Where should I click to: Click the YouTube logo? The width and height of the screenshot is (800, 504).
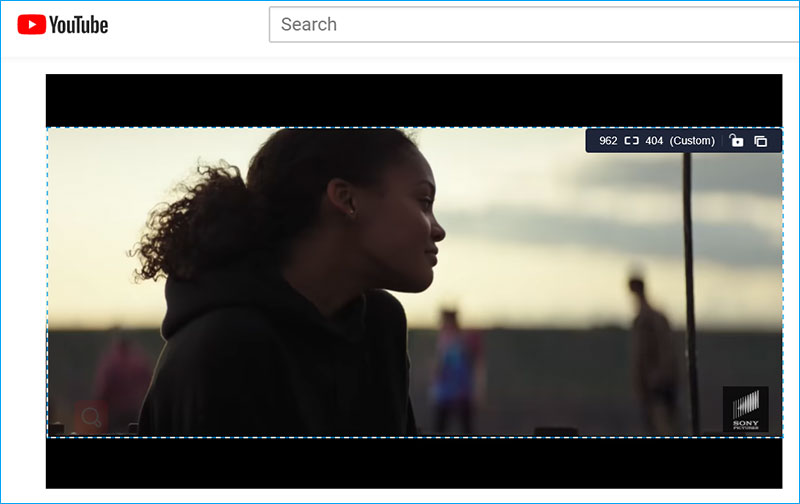point(62,24)
